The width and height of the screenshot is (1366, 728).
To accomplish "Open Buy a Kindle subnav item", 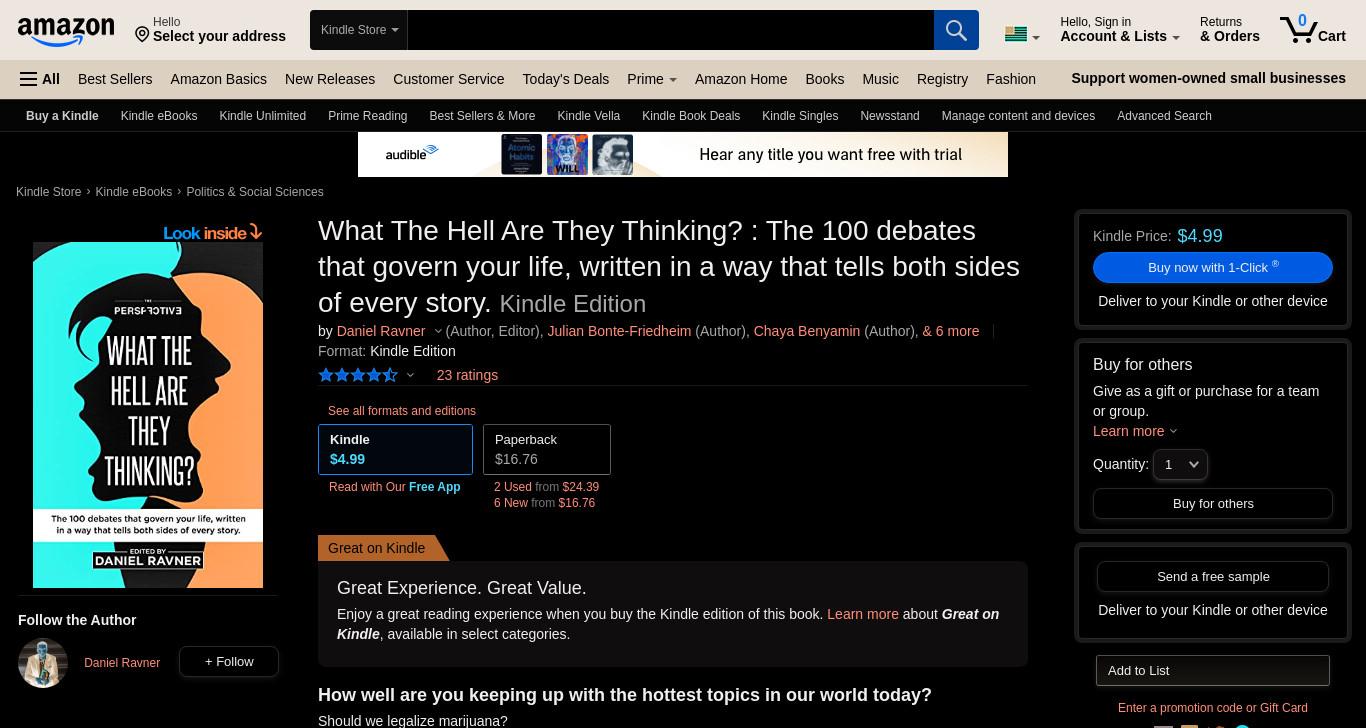I will coord(62,116).
